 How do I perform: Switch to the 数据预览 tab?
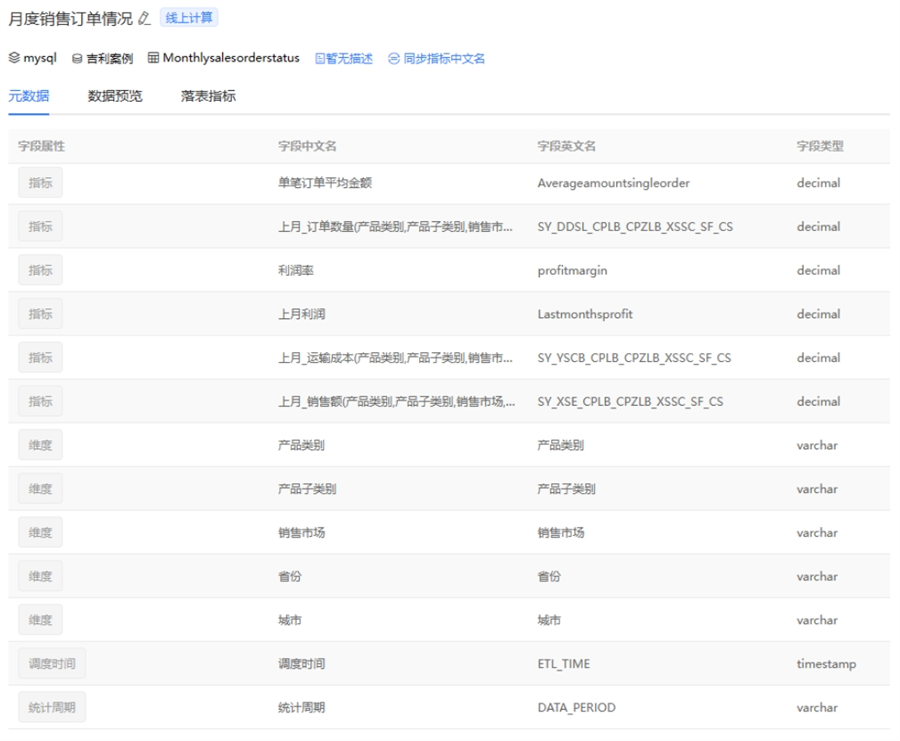point(114,95)
